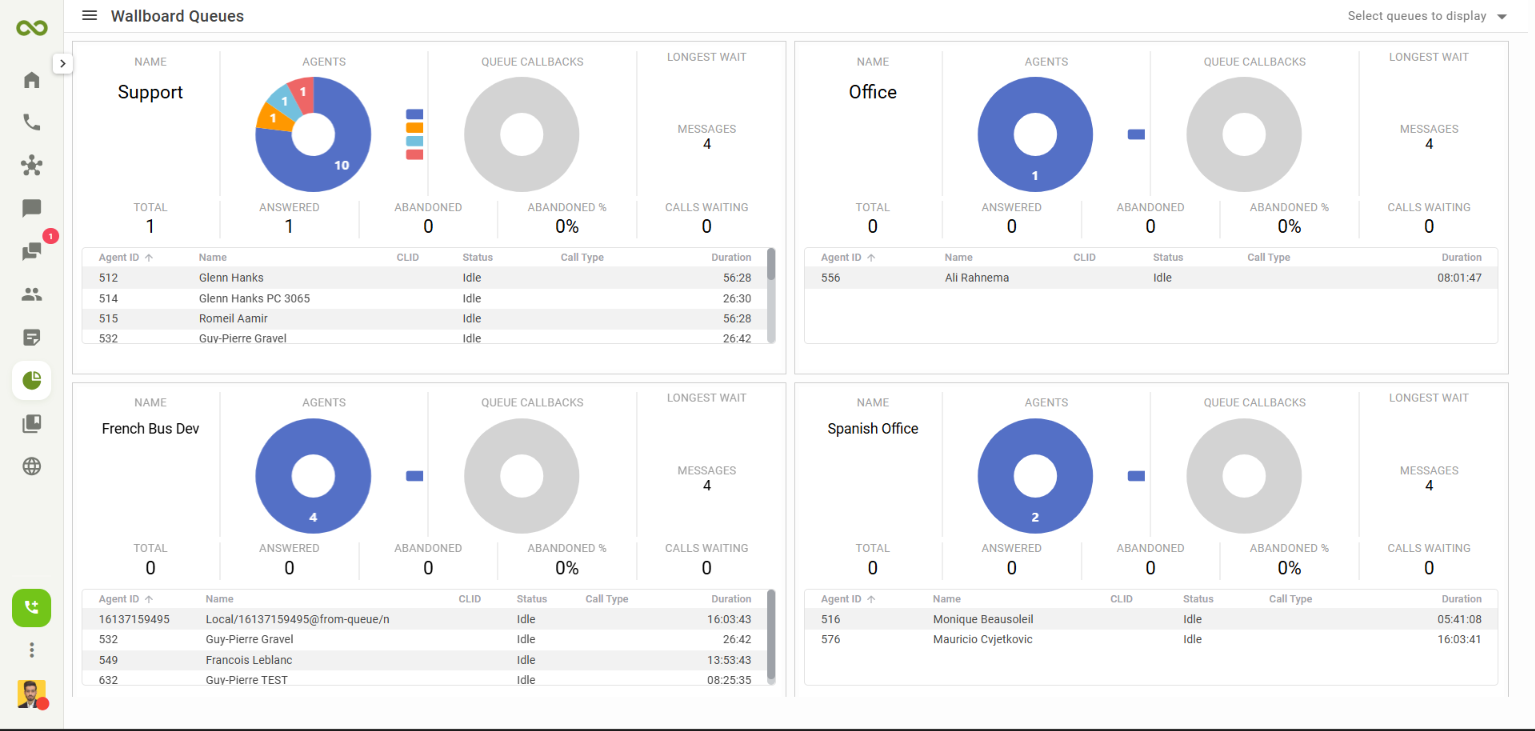Sort Office table by Duration header

click(1462, 258)
